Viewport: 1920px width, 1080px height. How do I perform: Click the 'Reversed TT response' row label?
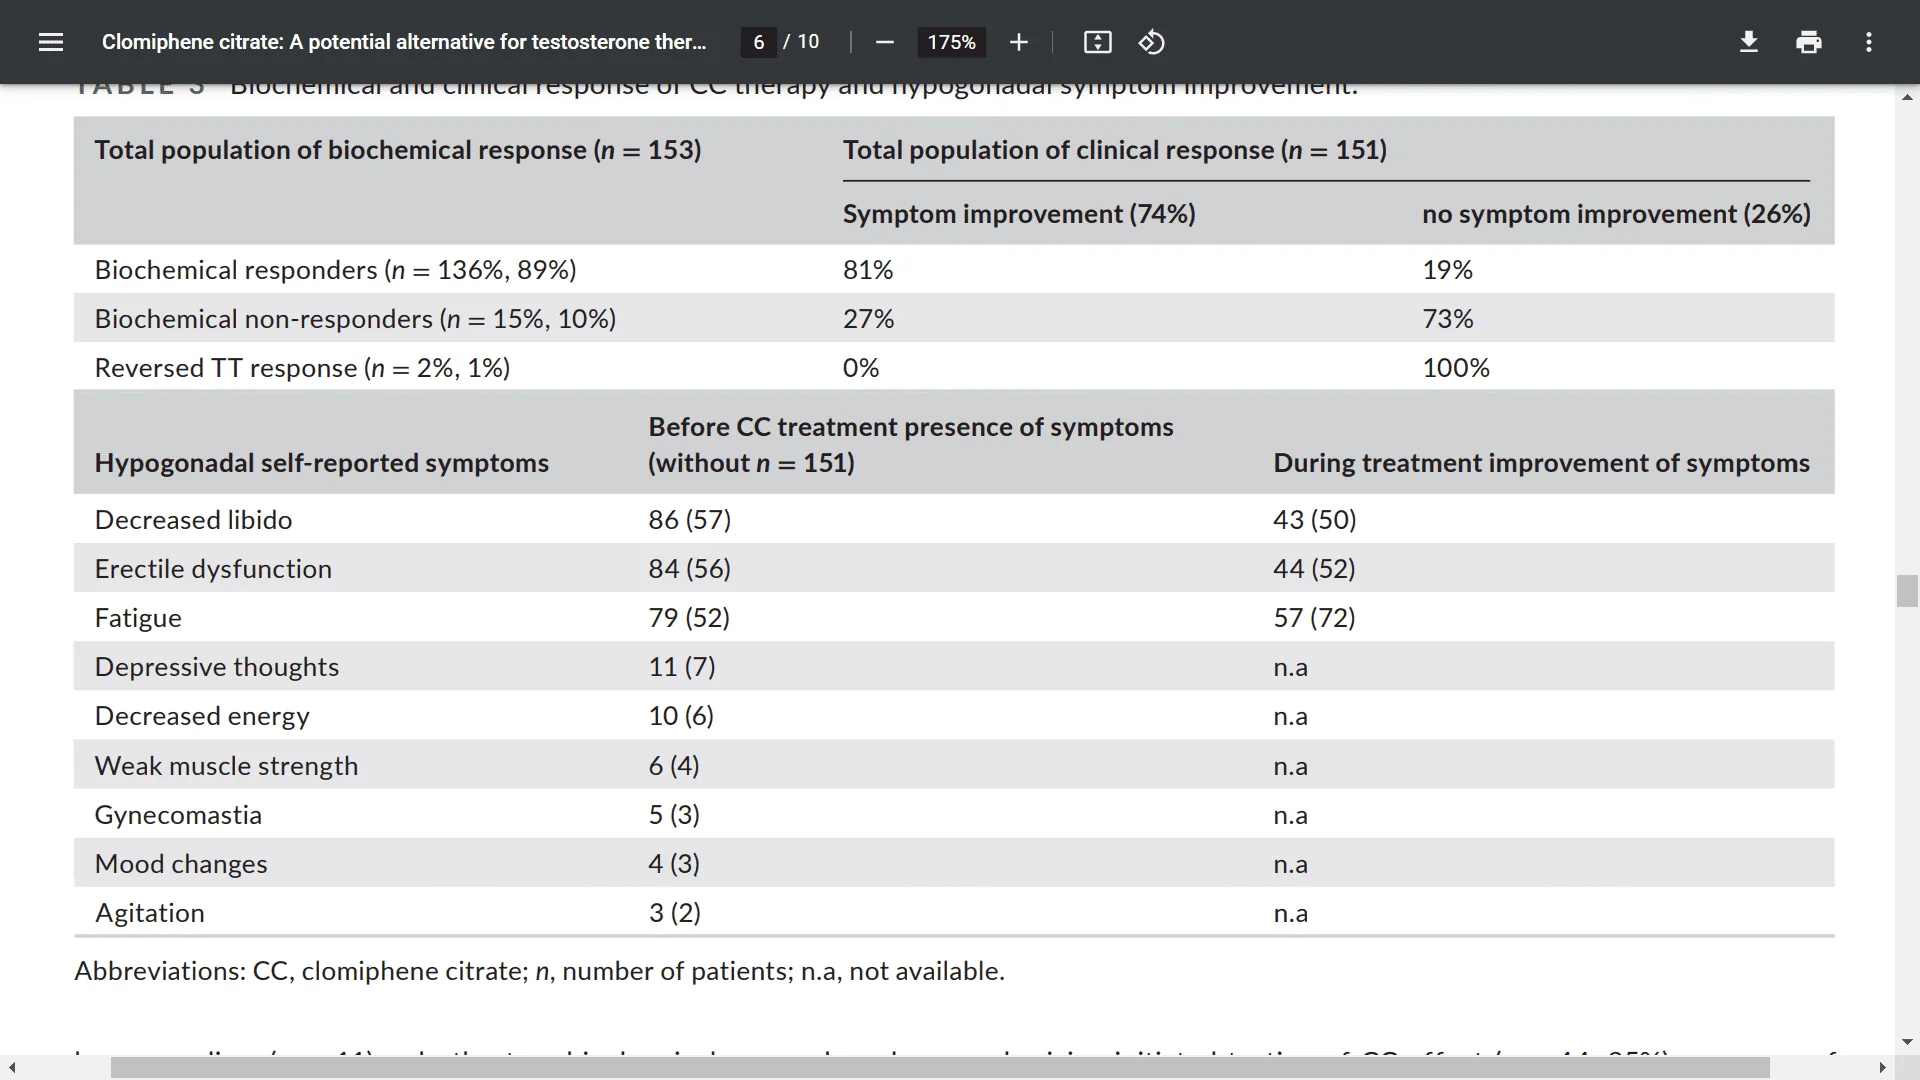(302, 368)
